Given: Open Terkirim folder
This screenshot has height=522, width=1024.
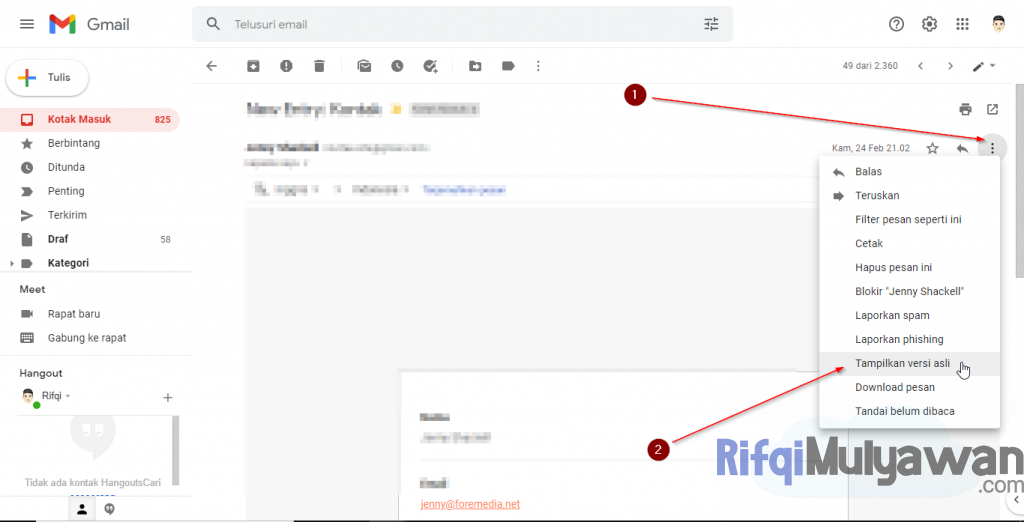Looking at the screenshot, I should [x=89, y=215].
